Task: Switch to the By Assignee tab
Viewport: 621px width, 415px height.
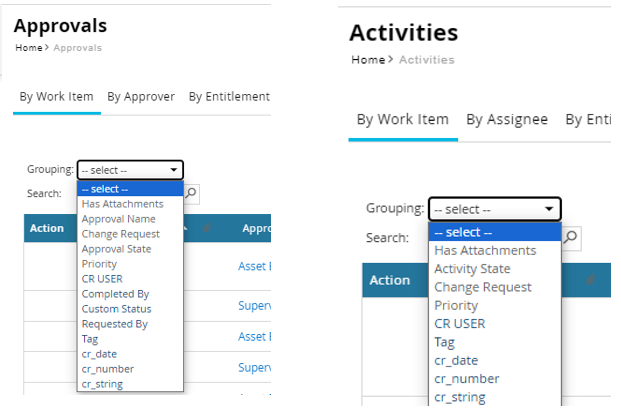Action: click(x=507, y=119)
